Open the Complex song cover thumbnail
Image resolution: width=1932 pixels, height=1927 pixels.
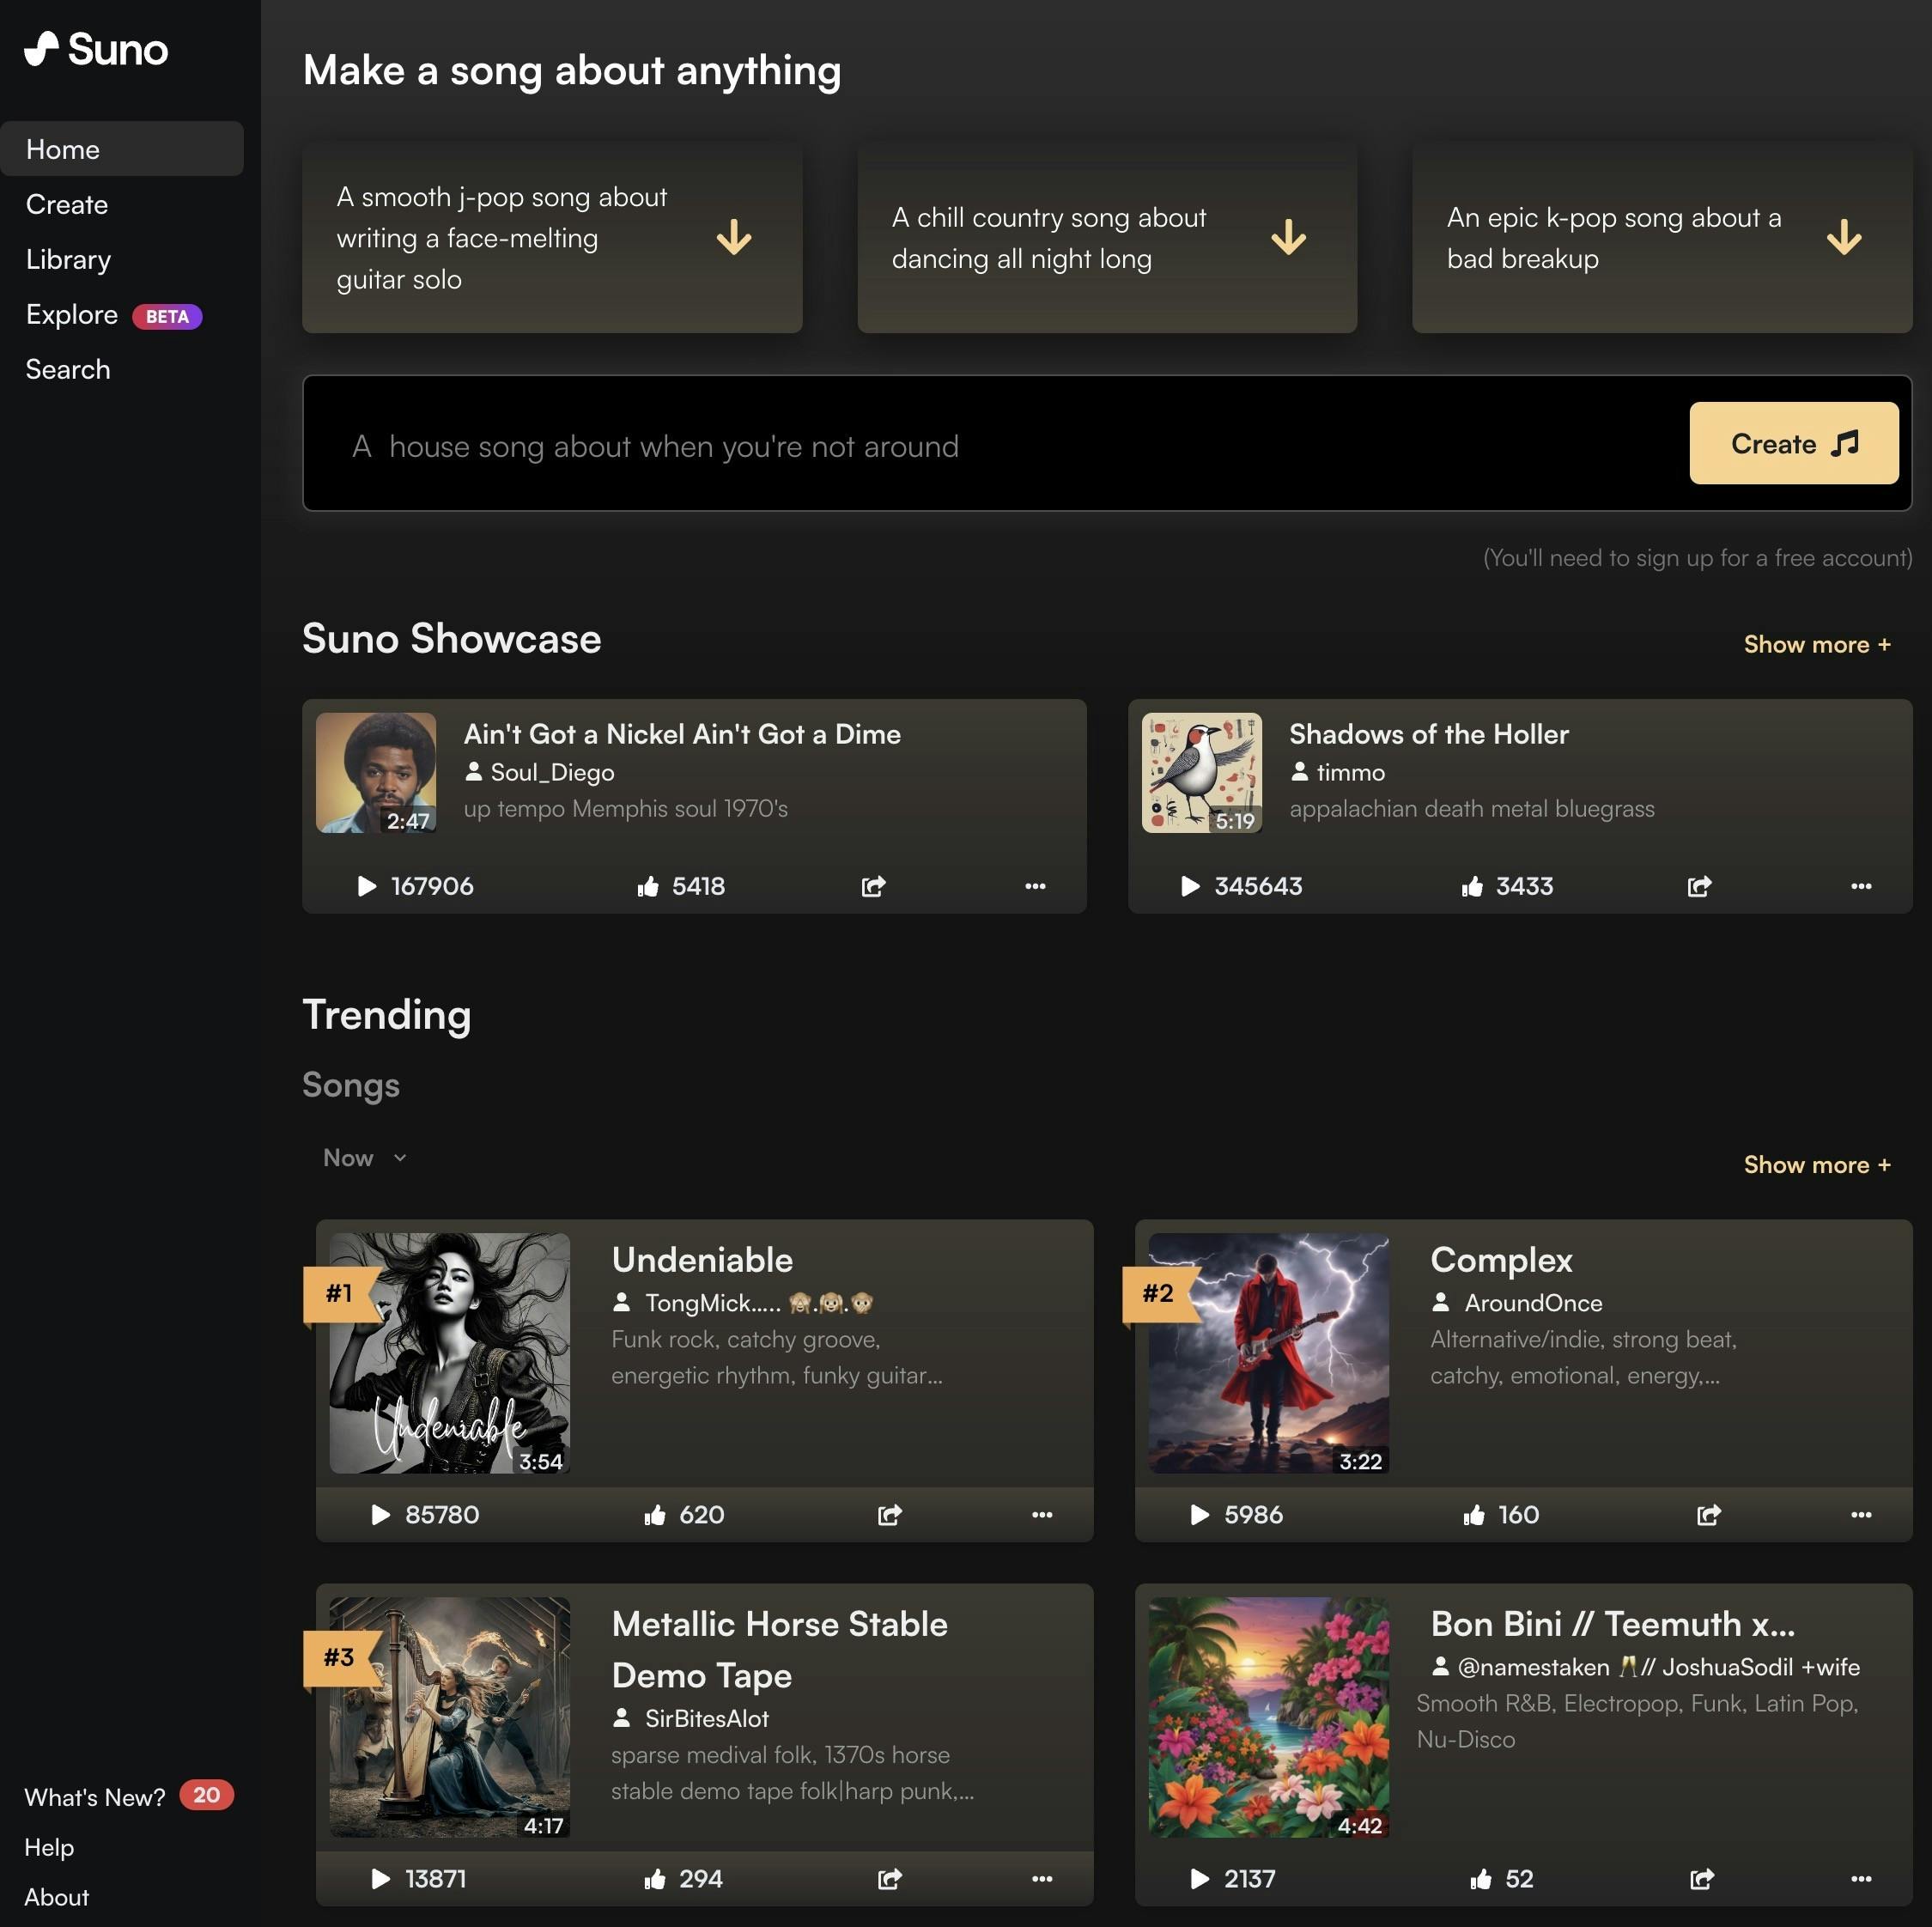pyautogui.click(x=1268, y=1352)
